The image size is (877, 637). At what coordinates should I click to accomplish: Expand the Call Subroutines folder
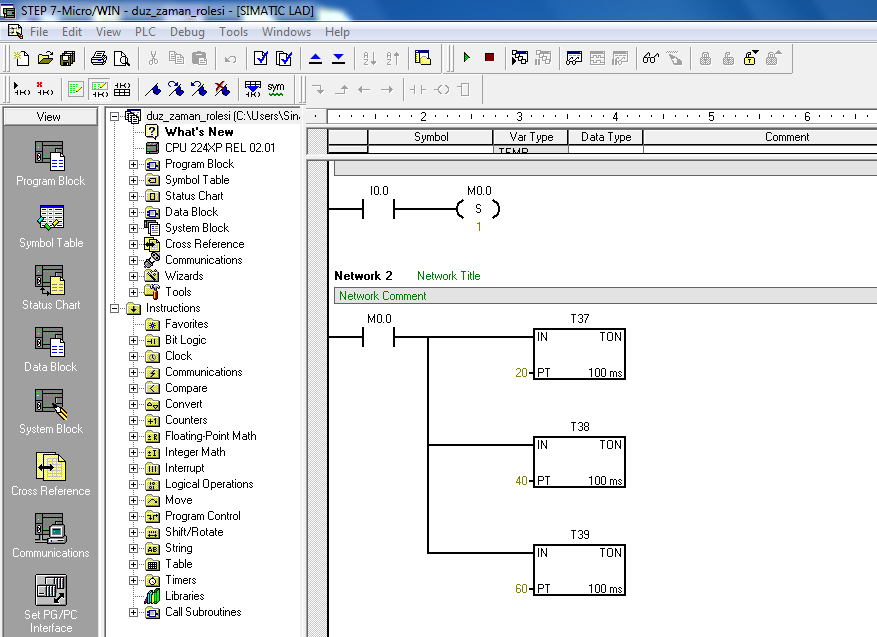[133, 612]
